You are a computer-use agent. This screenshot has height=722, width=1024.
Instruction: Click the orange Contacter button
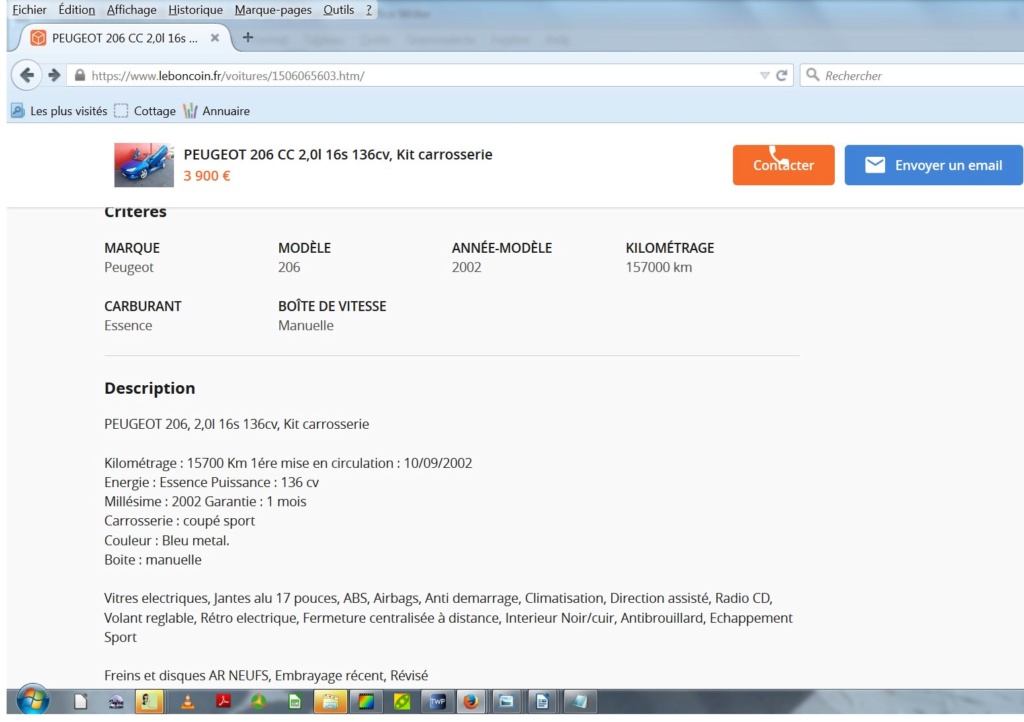783,165
